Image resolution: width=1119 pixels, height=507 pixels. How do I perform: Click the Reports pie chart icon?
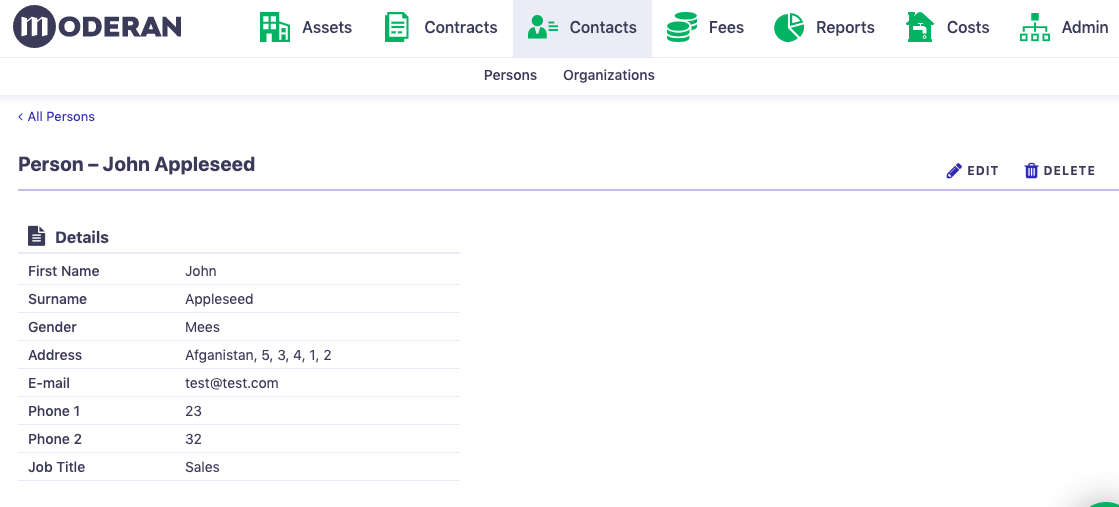pyautogui.click(x=789, y=27)
